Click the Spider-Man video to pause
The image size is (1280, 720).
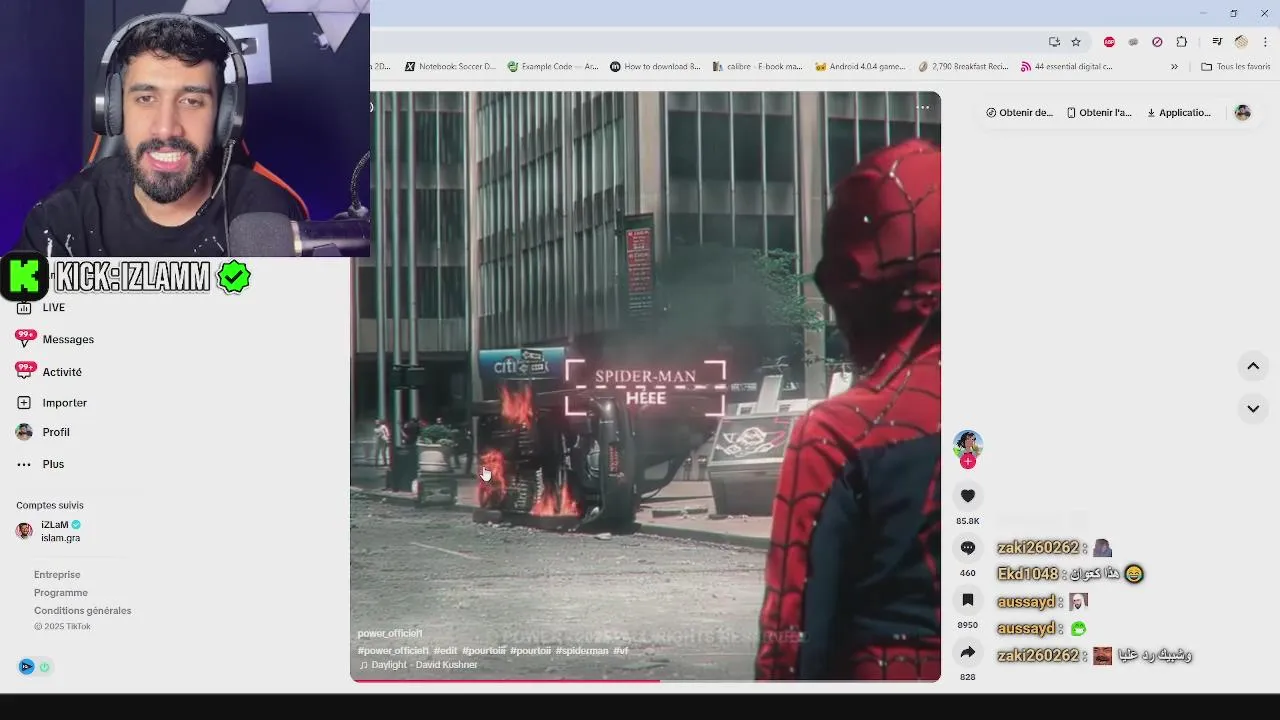point(645,386)
